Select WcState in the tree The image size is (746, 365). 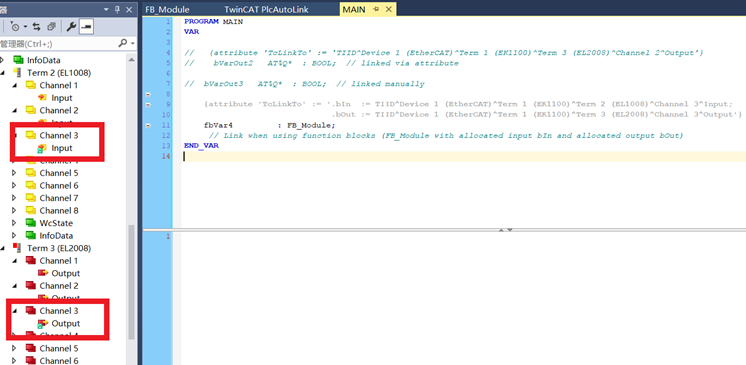[x=56, y=223]
